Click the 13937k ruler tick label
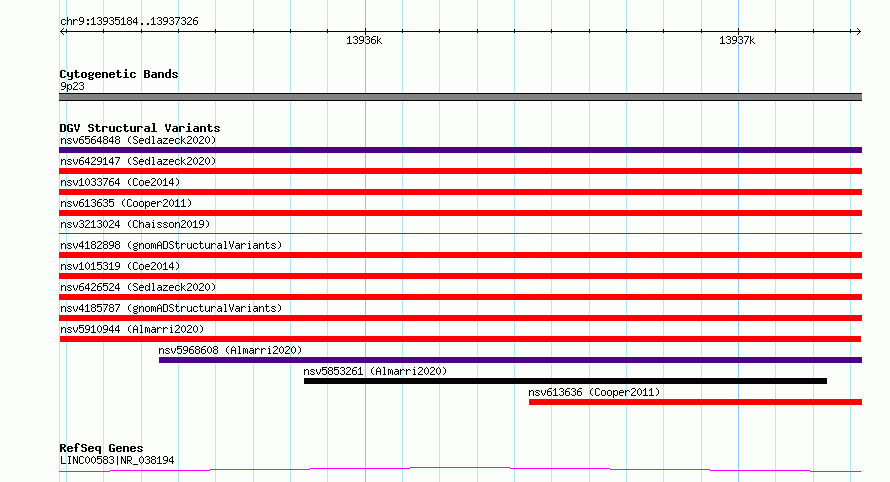 coord(737,40)
